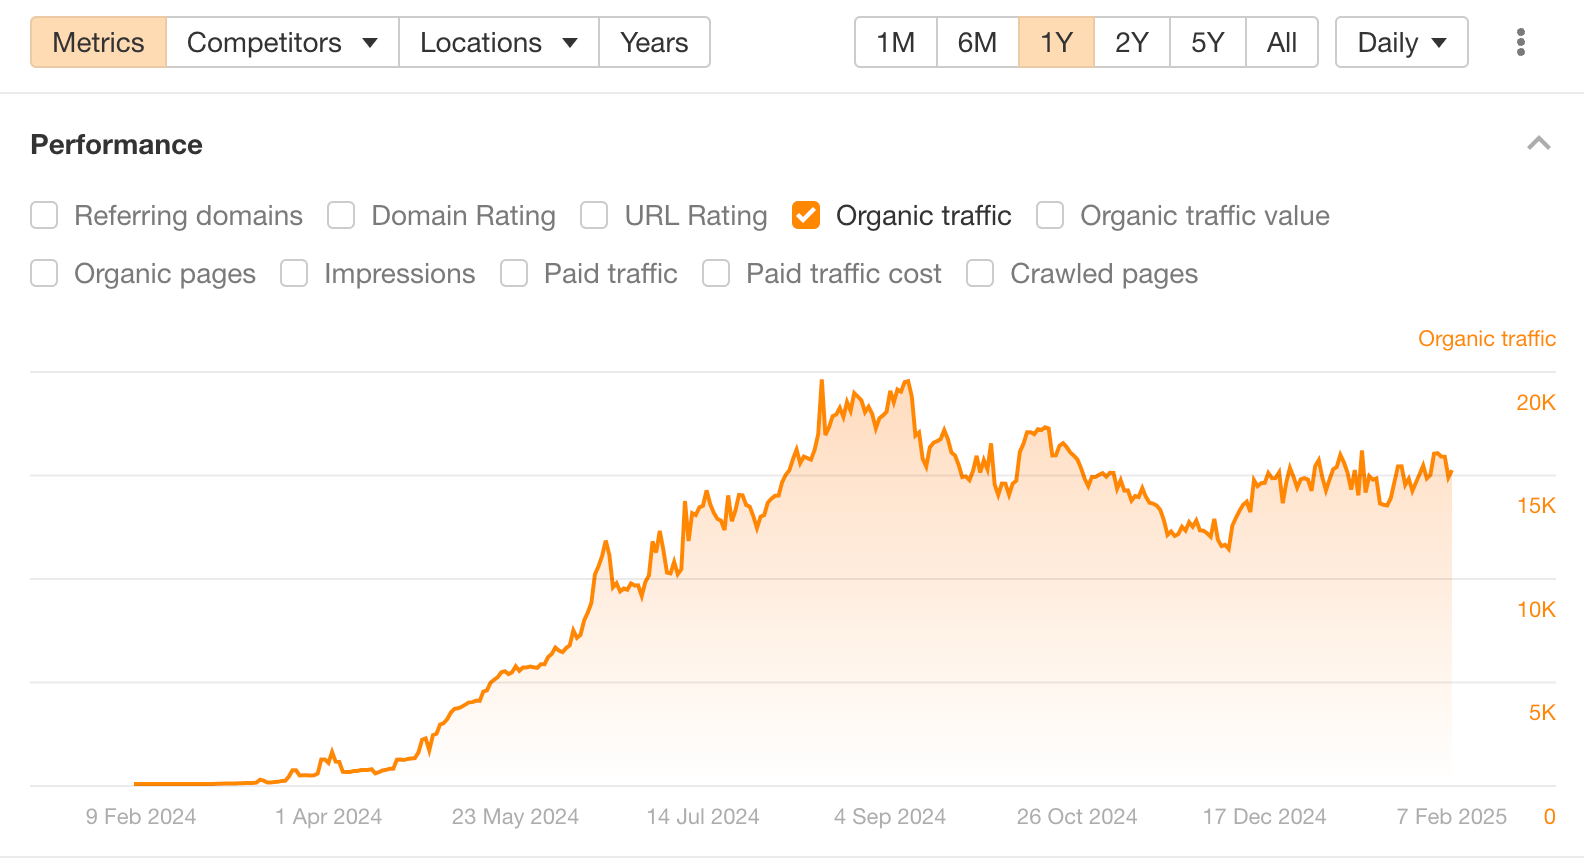Screen dimensions: 1584x858
Task: Check the Organic traffic value box
Action: coord(1050,215)
